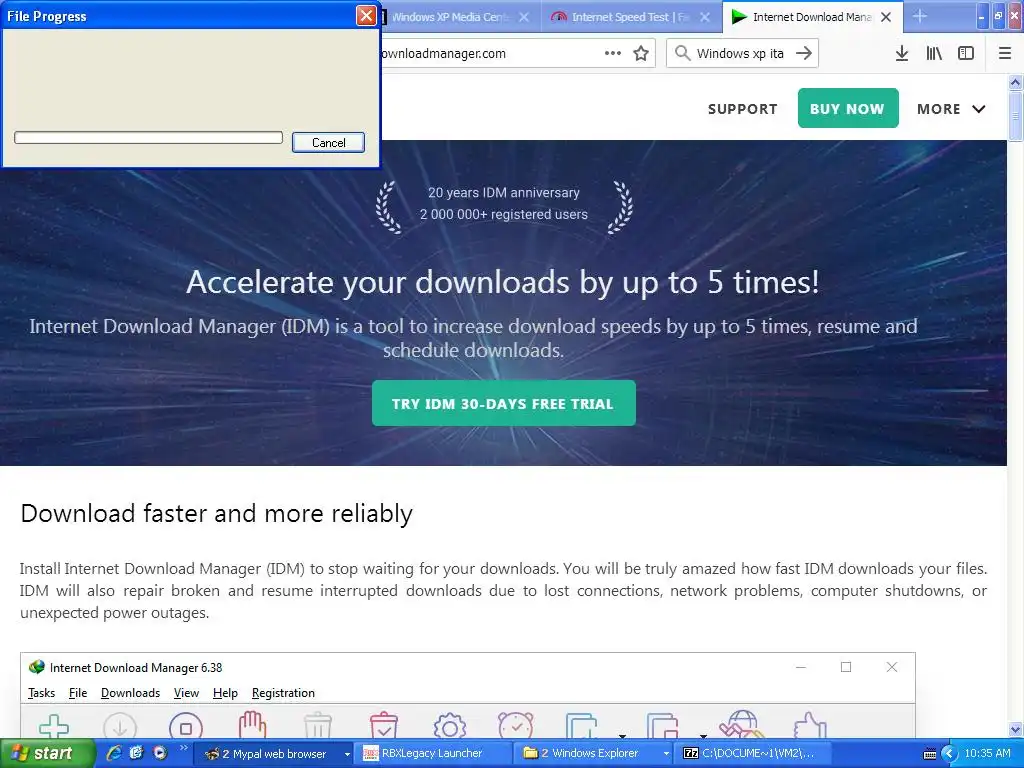1024x768 pixels.
Task: Expand hidden system tray icons arrow
Action: pos(949,754)
